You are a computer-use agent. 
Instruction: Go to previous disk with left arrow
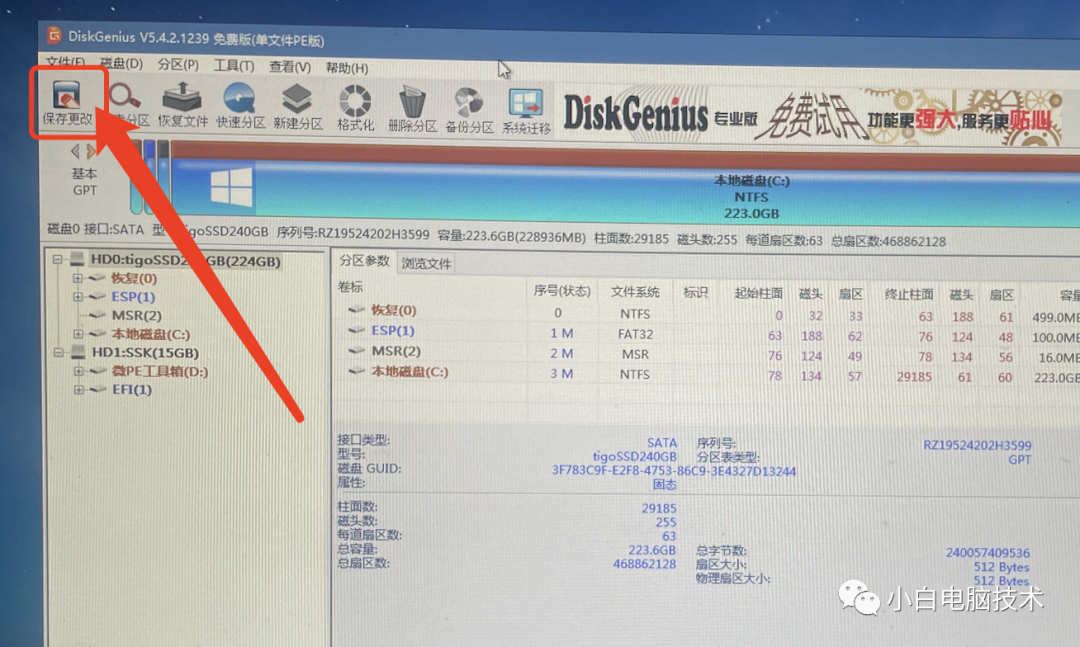[x=74, y=151]
